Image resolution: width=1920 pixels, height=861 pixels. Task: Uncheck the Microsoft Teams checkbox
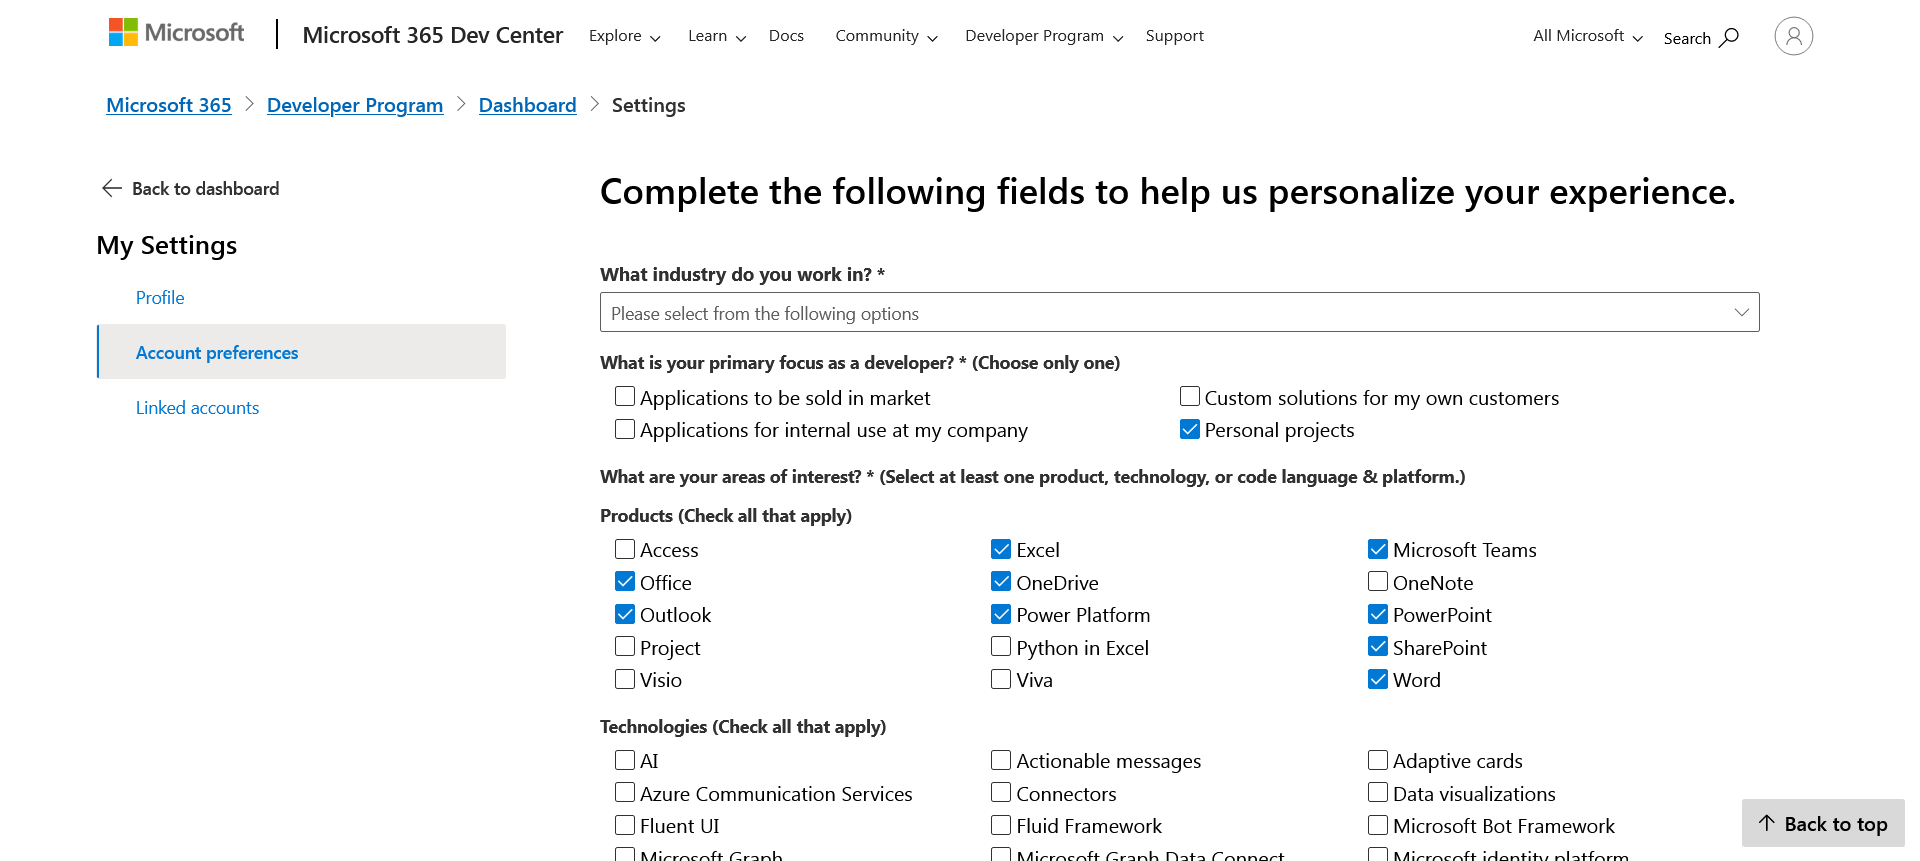pyautogui.click(x=1378, y=549)
